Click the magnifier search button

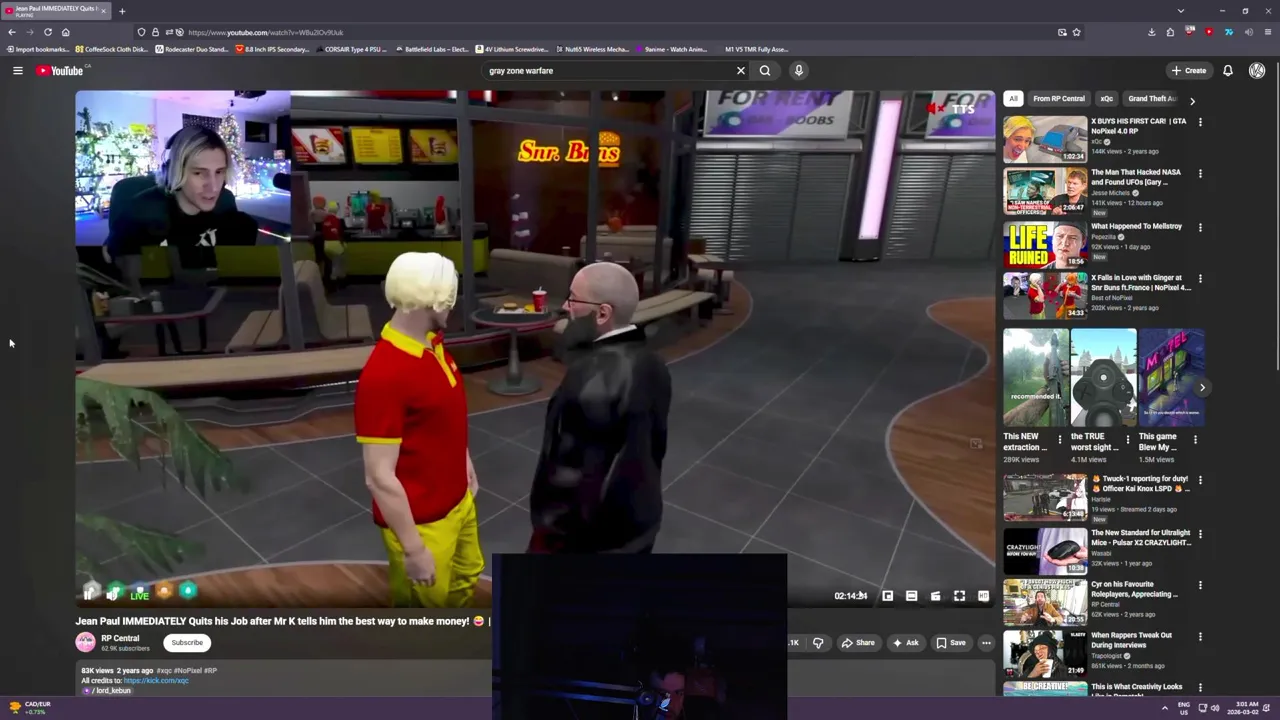click(x=765, y=70)
